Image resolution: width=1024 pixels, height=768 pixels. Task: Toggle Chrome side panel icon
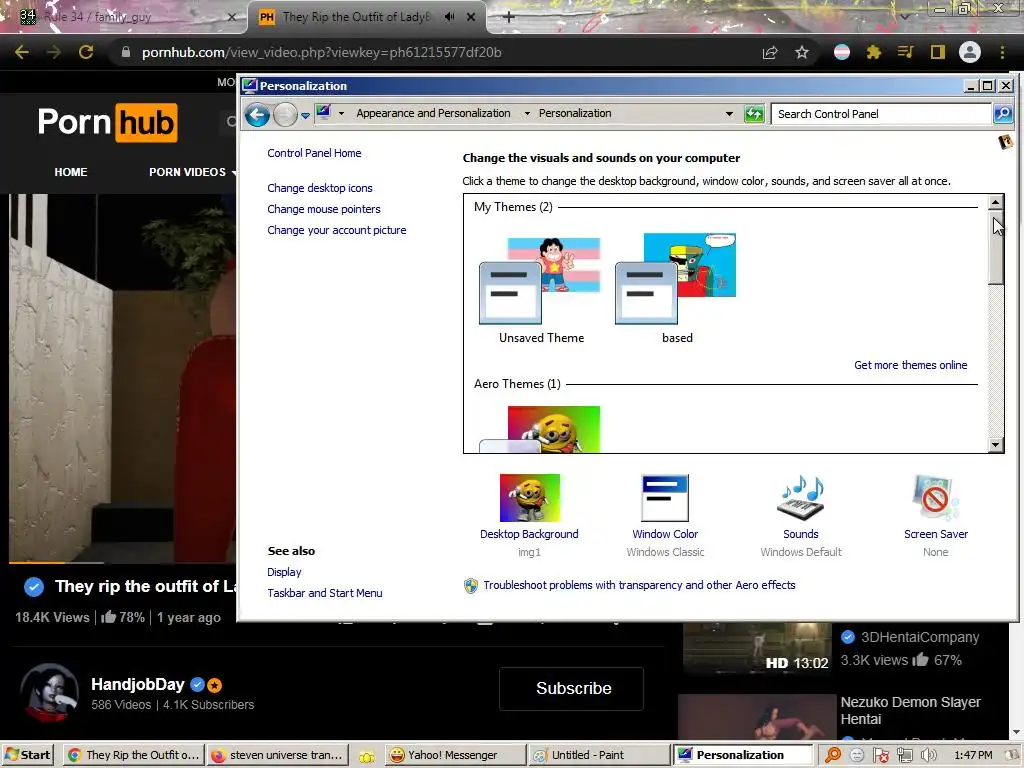pyautogui.click(x=938, y=52)
